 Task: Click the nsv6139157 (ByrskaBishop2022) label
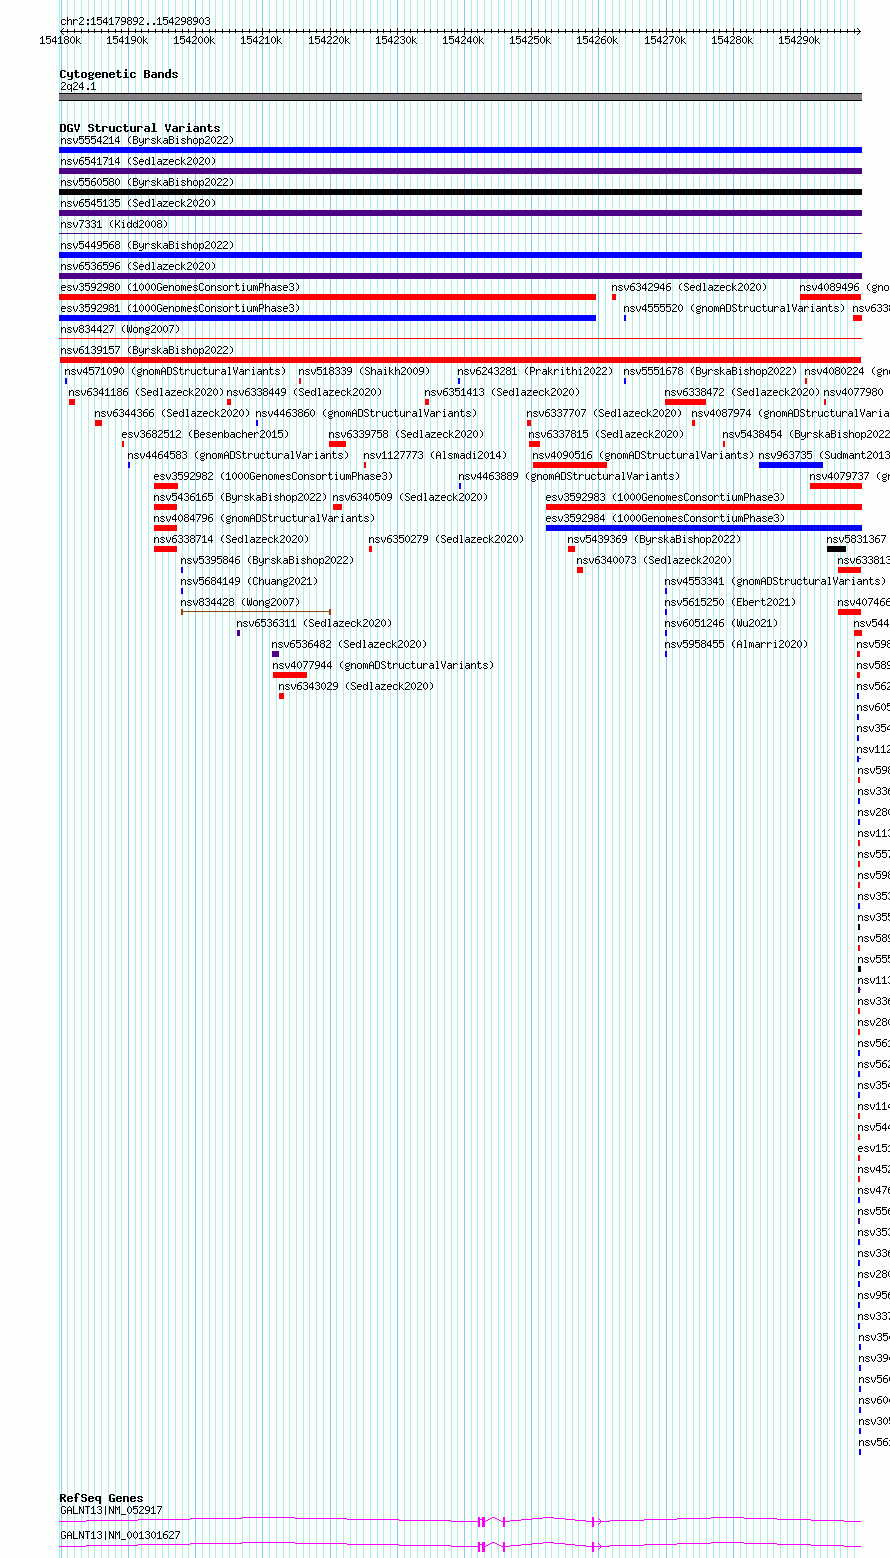(146, 351)
